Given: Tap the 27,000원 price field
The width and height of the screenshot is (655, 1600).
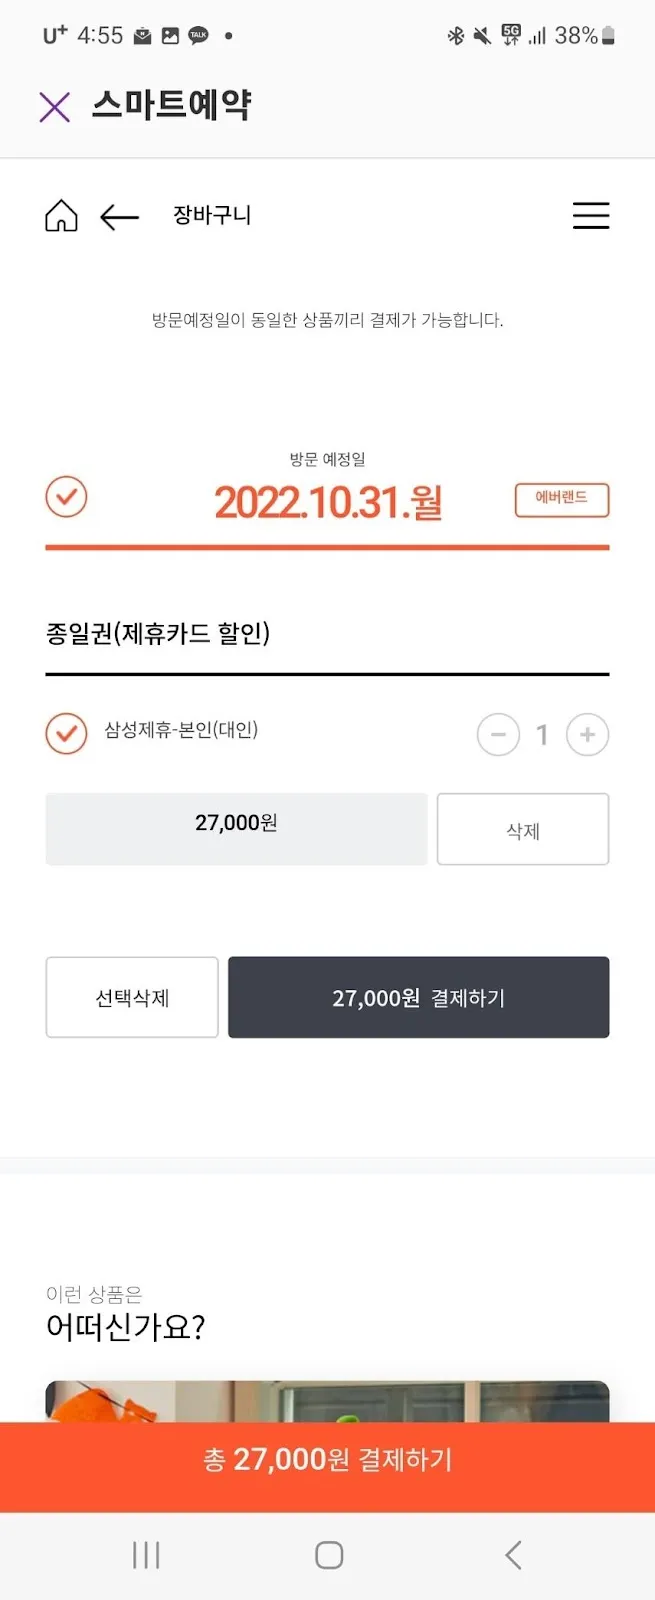Looking at the screenshot, I should (236, 829).
